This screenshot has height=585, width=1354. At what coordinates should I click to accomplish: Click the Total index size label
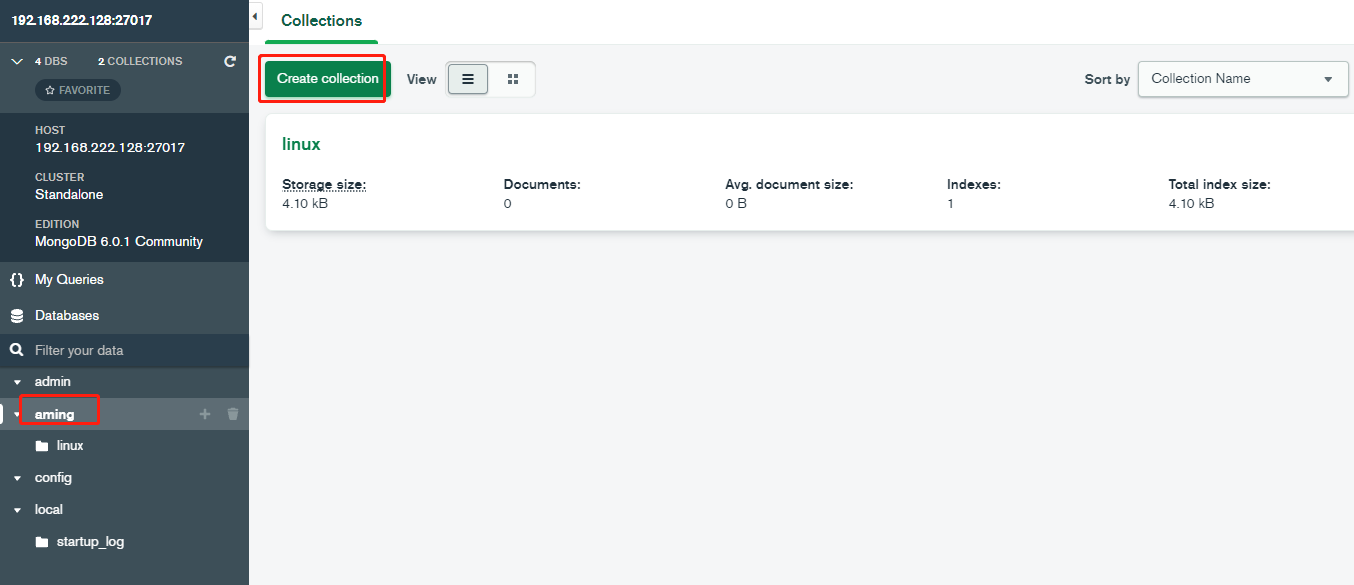click(1219, 185)
